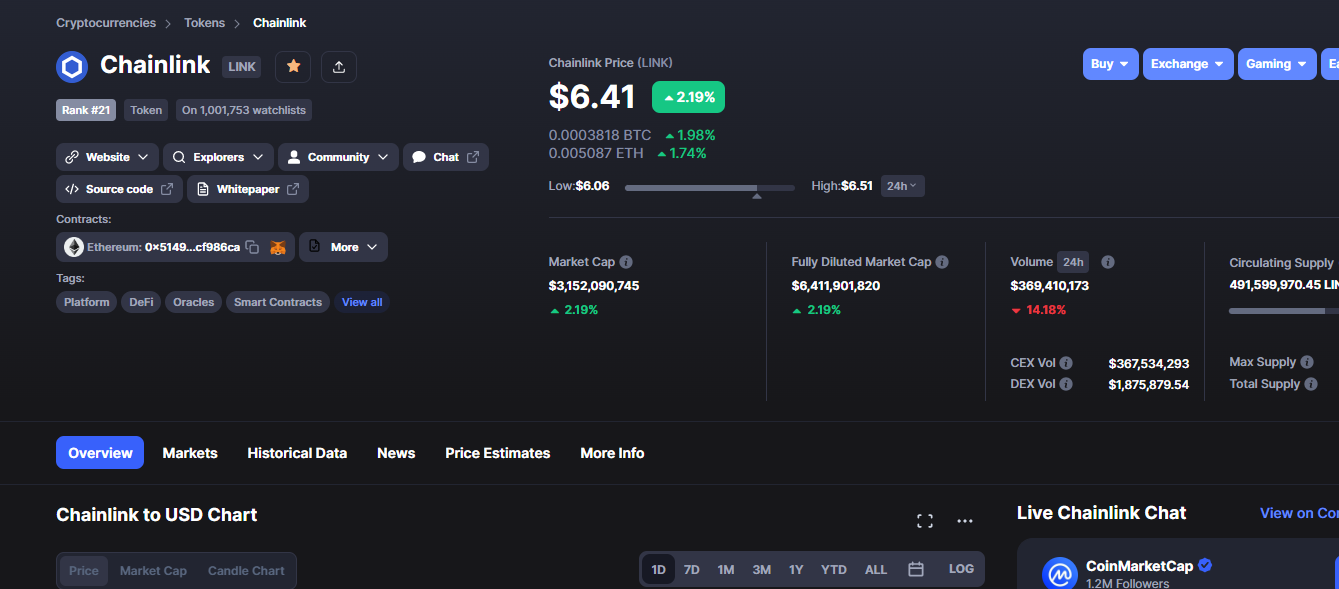The width and height of the screenshot is (1339, 589).
Task: Switch the chart to Candle Chart view
Action: pyautogui.click(x=246, y=571)
